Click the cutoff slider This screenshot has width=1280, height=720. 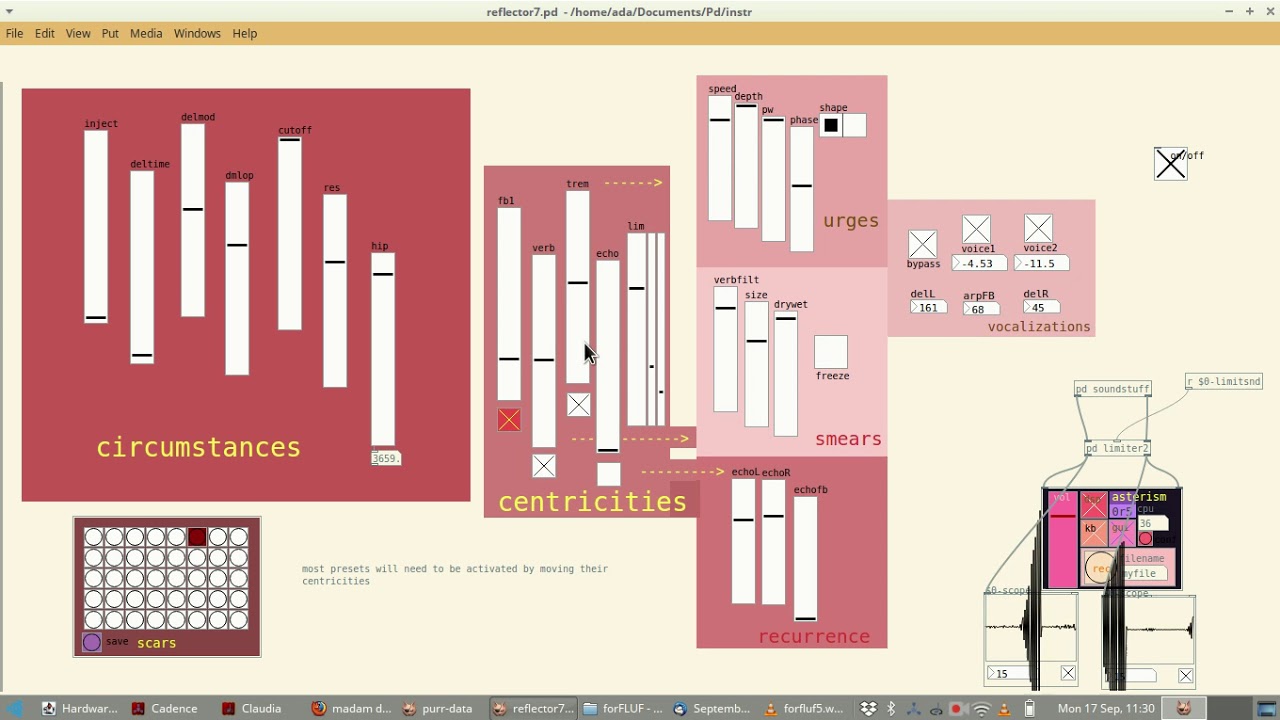290,233
